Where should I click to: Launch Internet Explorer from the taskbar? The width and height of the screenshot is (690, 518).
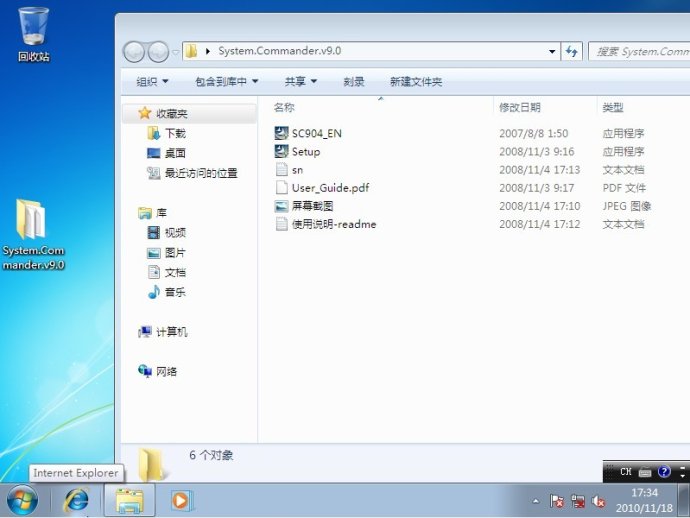coord(77,500)
